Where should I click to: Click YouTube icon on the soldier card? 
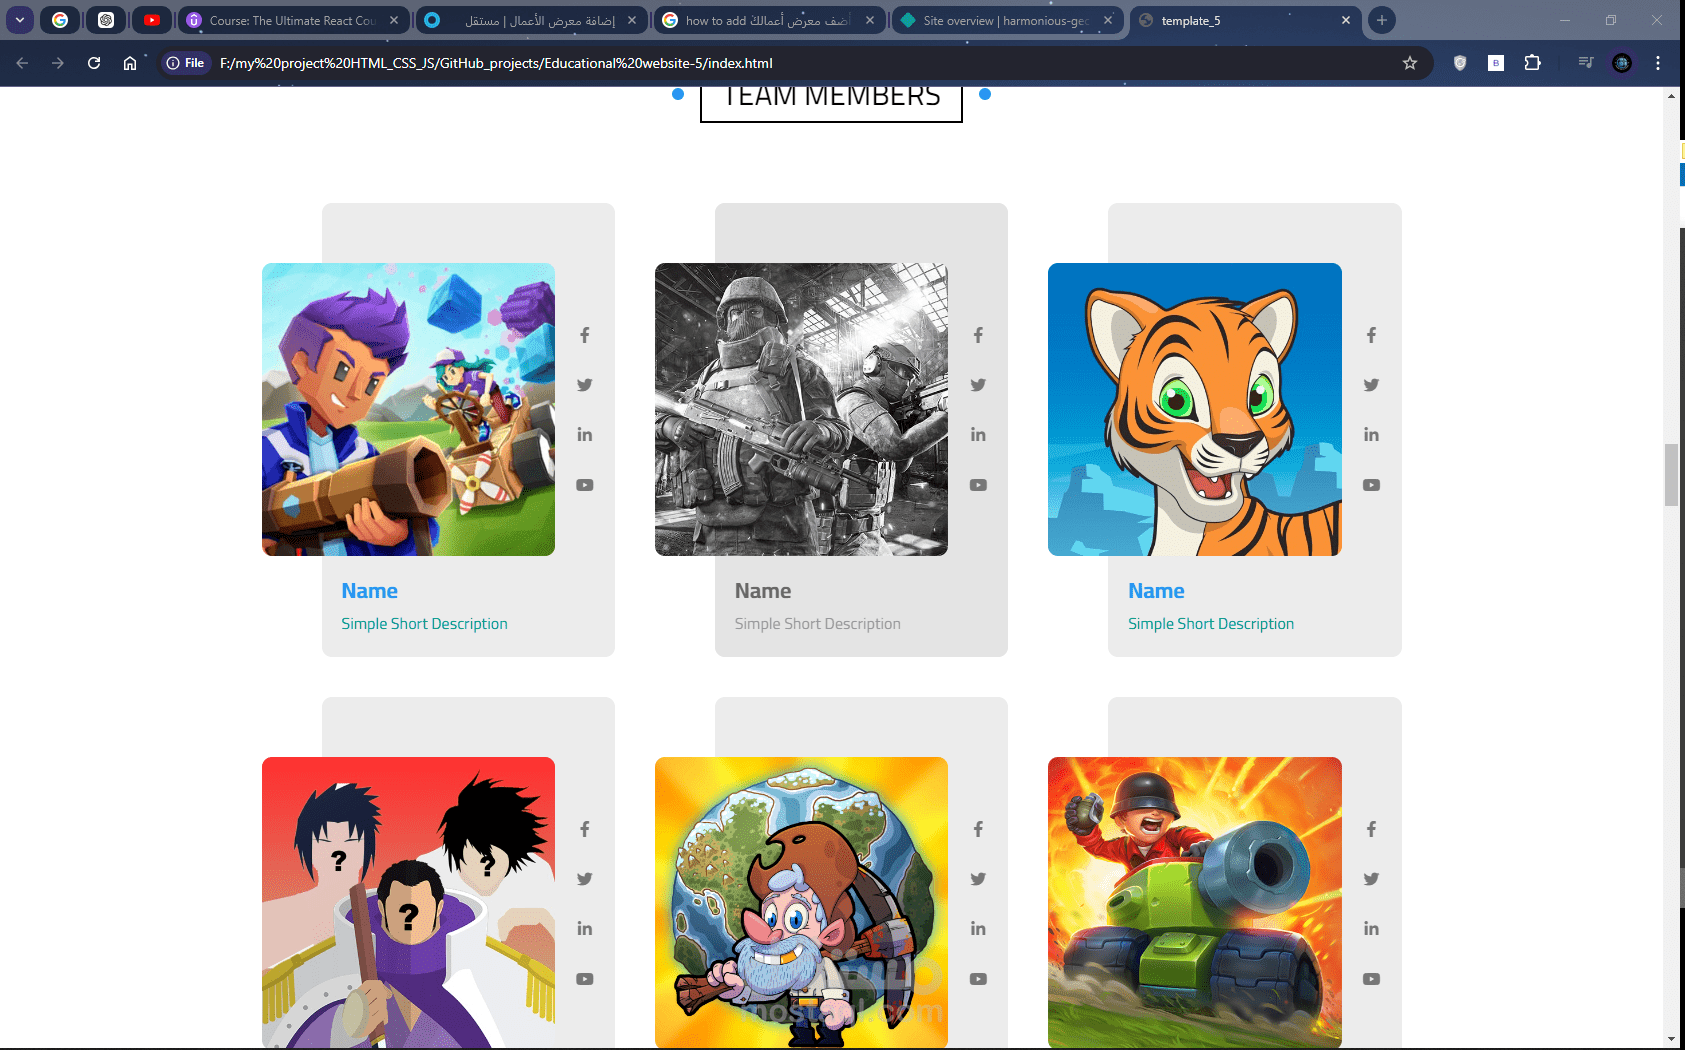(978, 485)
